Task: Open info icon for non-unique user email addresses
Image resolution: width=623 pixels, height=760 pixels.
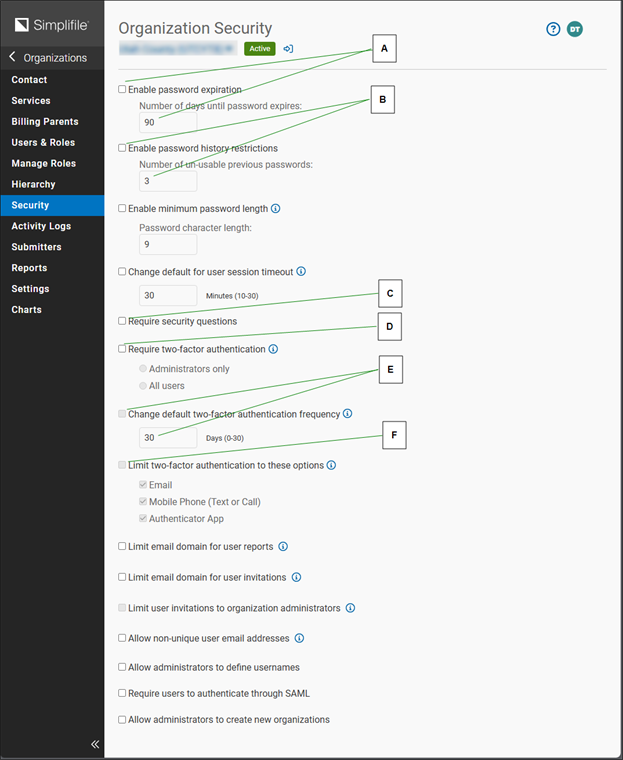Action: [299, 638]
